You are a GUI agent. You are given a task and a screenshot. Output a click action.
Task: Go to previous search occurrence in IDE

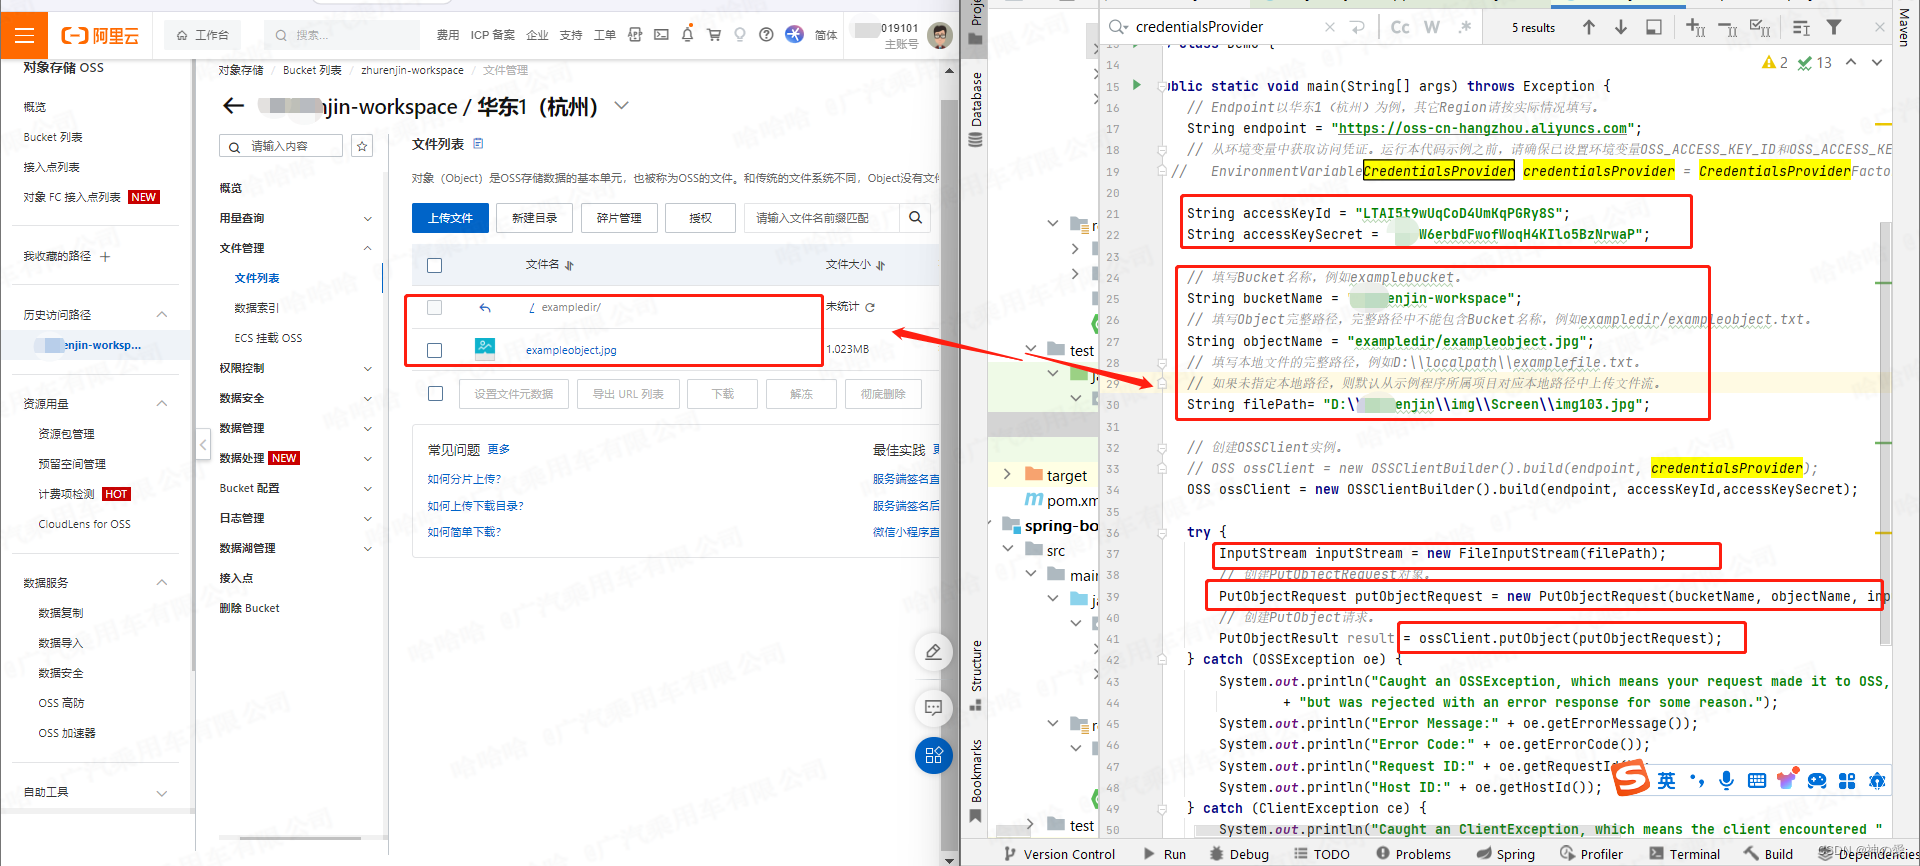pyautogui.click(x=1589, y=27)
